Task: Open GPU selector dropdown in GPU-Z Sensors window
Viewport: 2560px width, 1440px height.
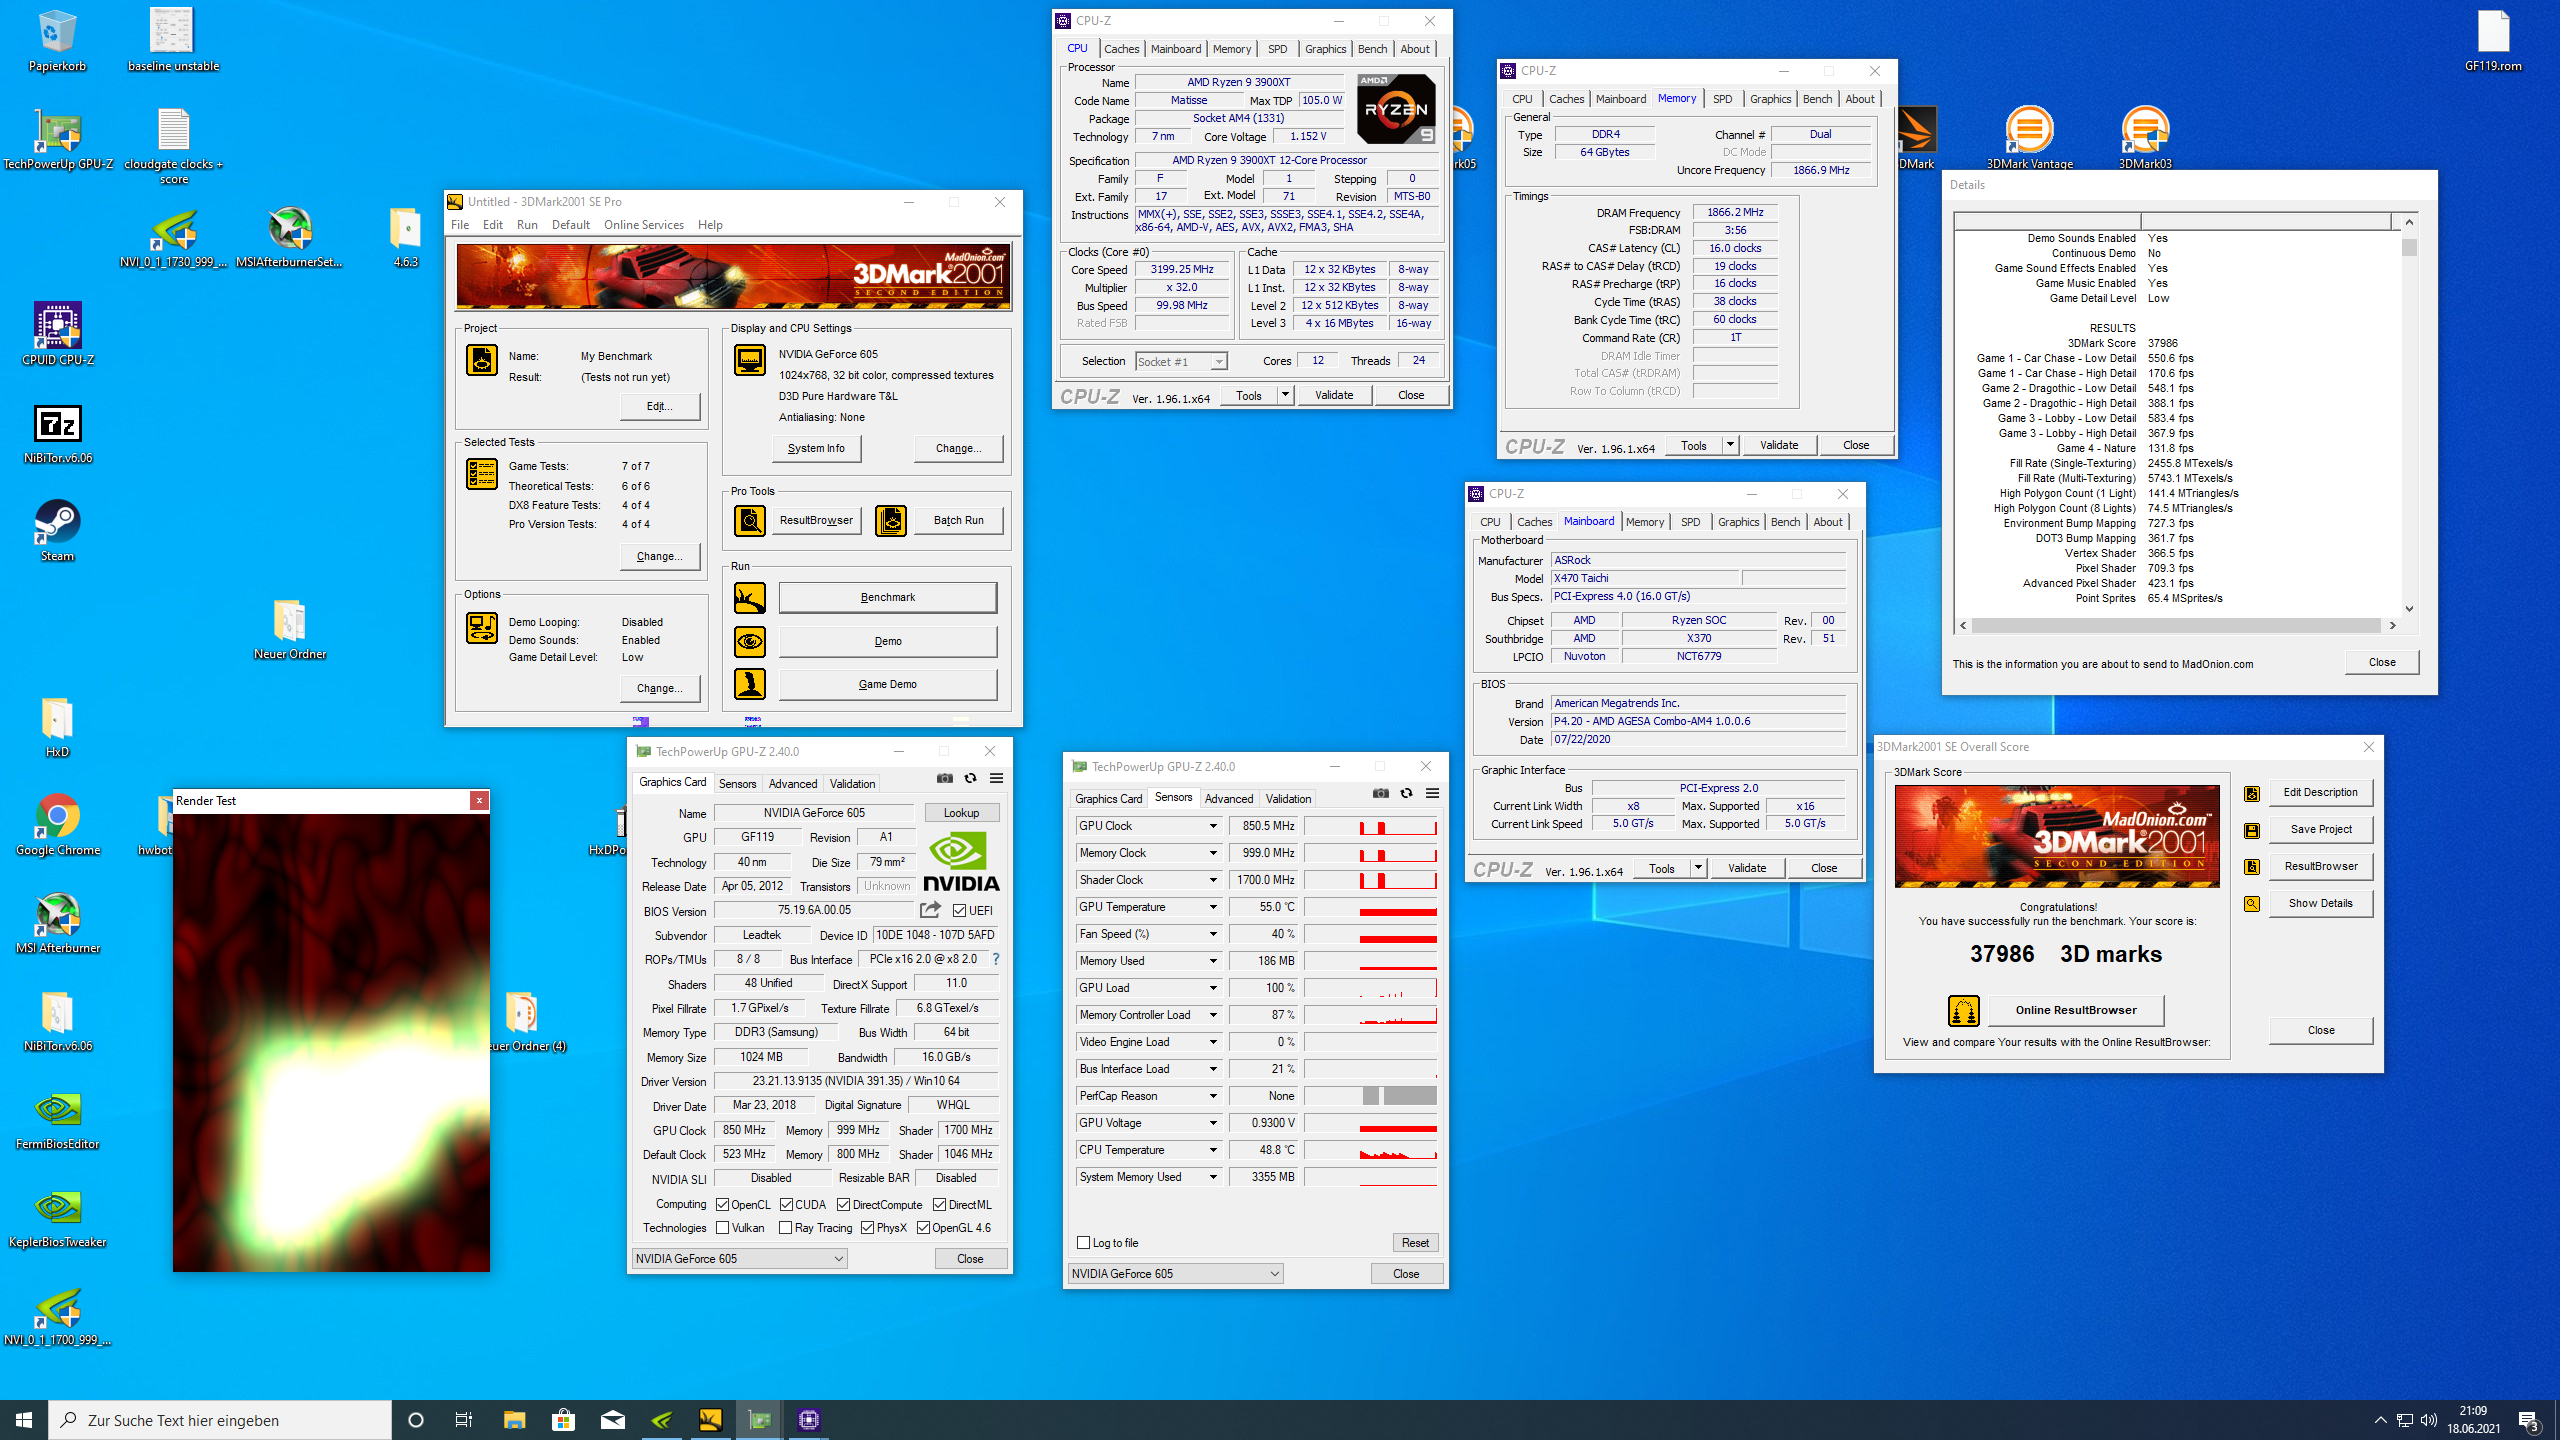Action: coord(1175,1274)
